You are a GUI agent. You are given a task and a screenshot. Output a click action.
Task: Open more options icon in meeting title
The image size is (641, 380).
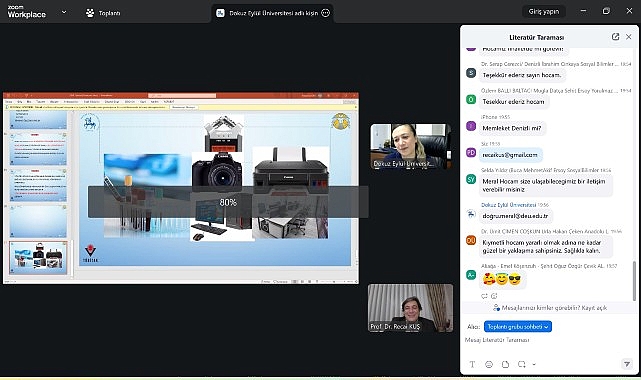coord(325,13)
